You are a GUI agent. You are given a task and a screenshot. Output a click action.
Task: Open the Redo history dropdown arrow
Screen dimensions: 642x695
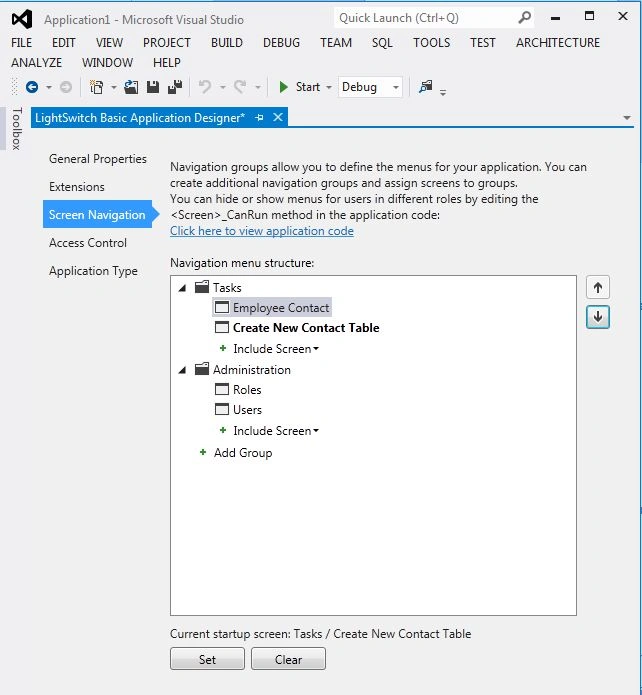coord(258,87)
